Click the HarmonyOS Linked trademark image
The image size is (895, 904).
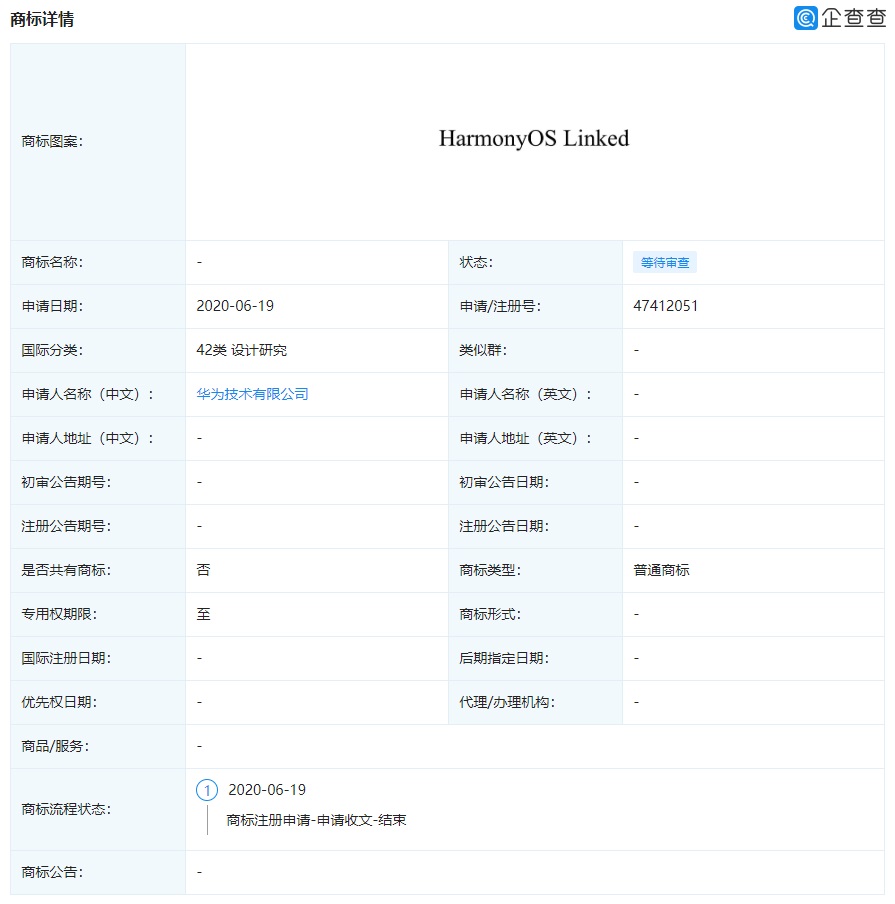[x=534, y=139]
